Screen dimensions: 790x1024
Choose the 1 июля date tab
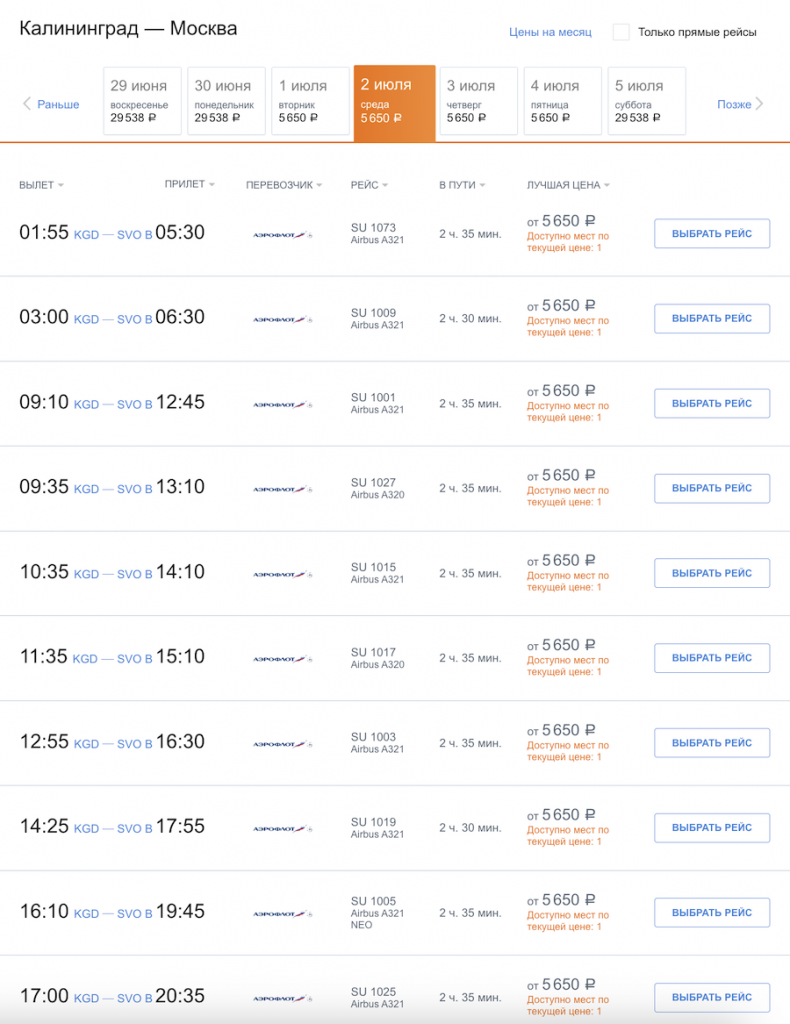[309, 100]
